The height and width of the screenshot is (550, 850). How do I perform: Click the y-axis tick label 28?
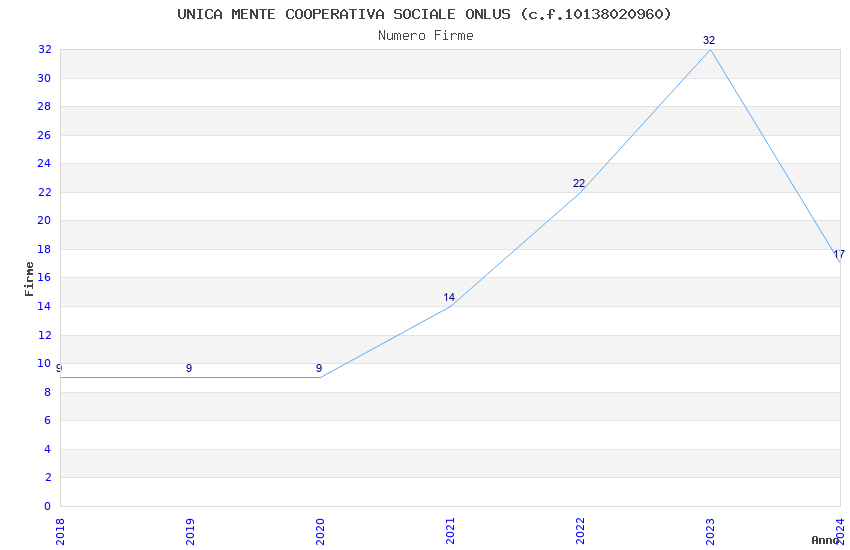tap(44, 106)
